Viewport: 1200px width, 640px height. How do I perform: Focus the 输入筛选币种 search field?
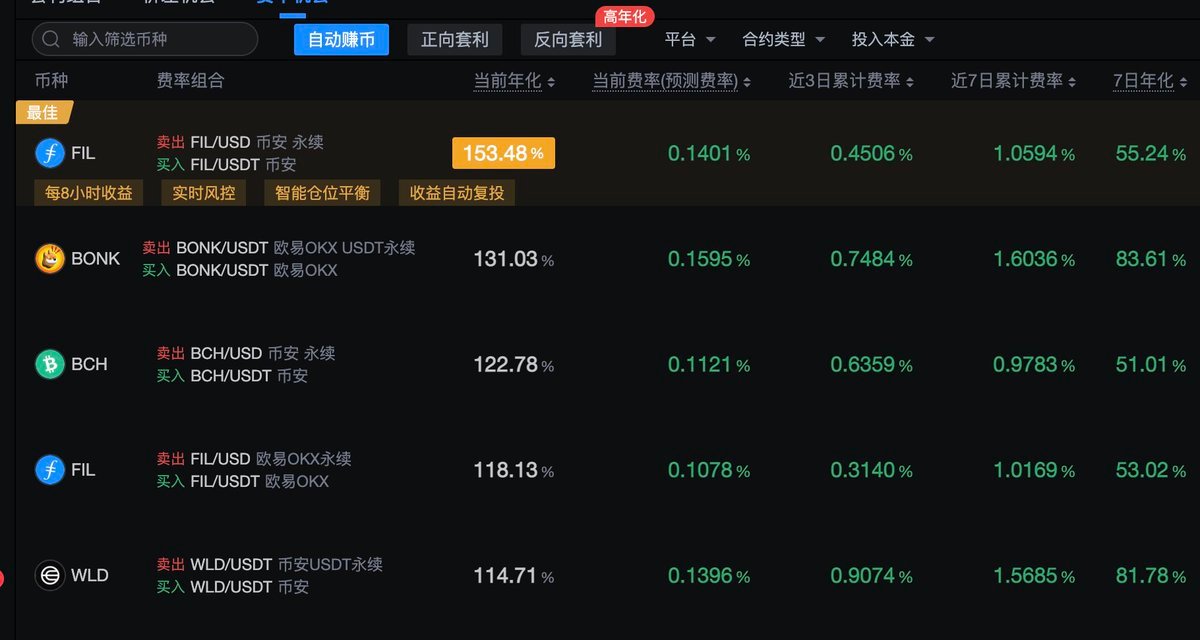click(145, 39)
